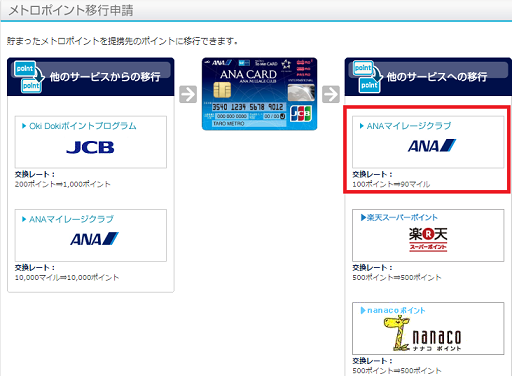Click the ANA logo in the left panel
The width and height of the screenshot is (512, 376).
tap(94, 239)
